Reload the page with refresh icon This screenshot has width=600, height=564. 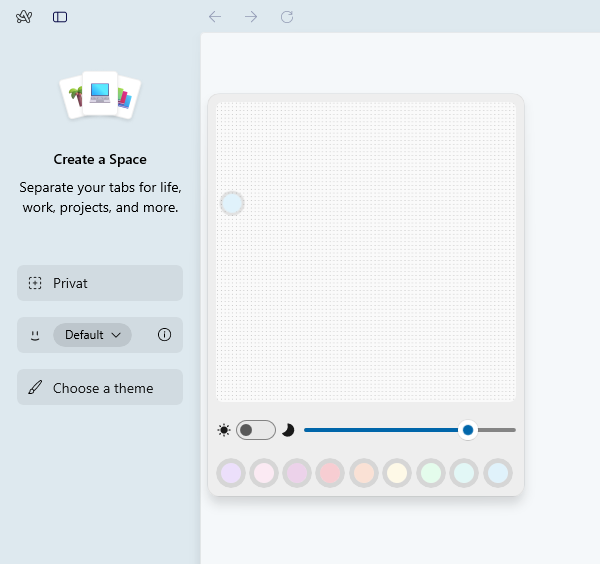coord(287,17)
